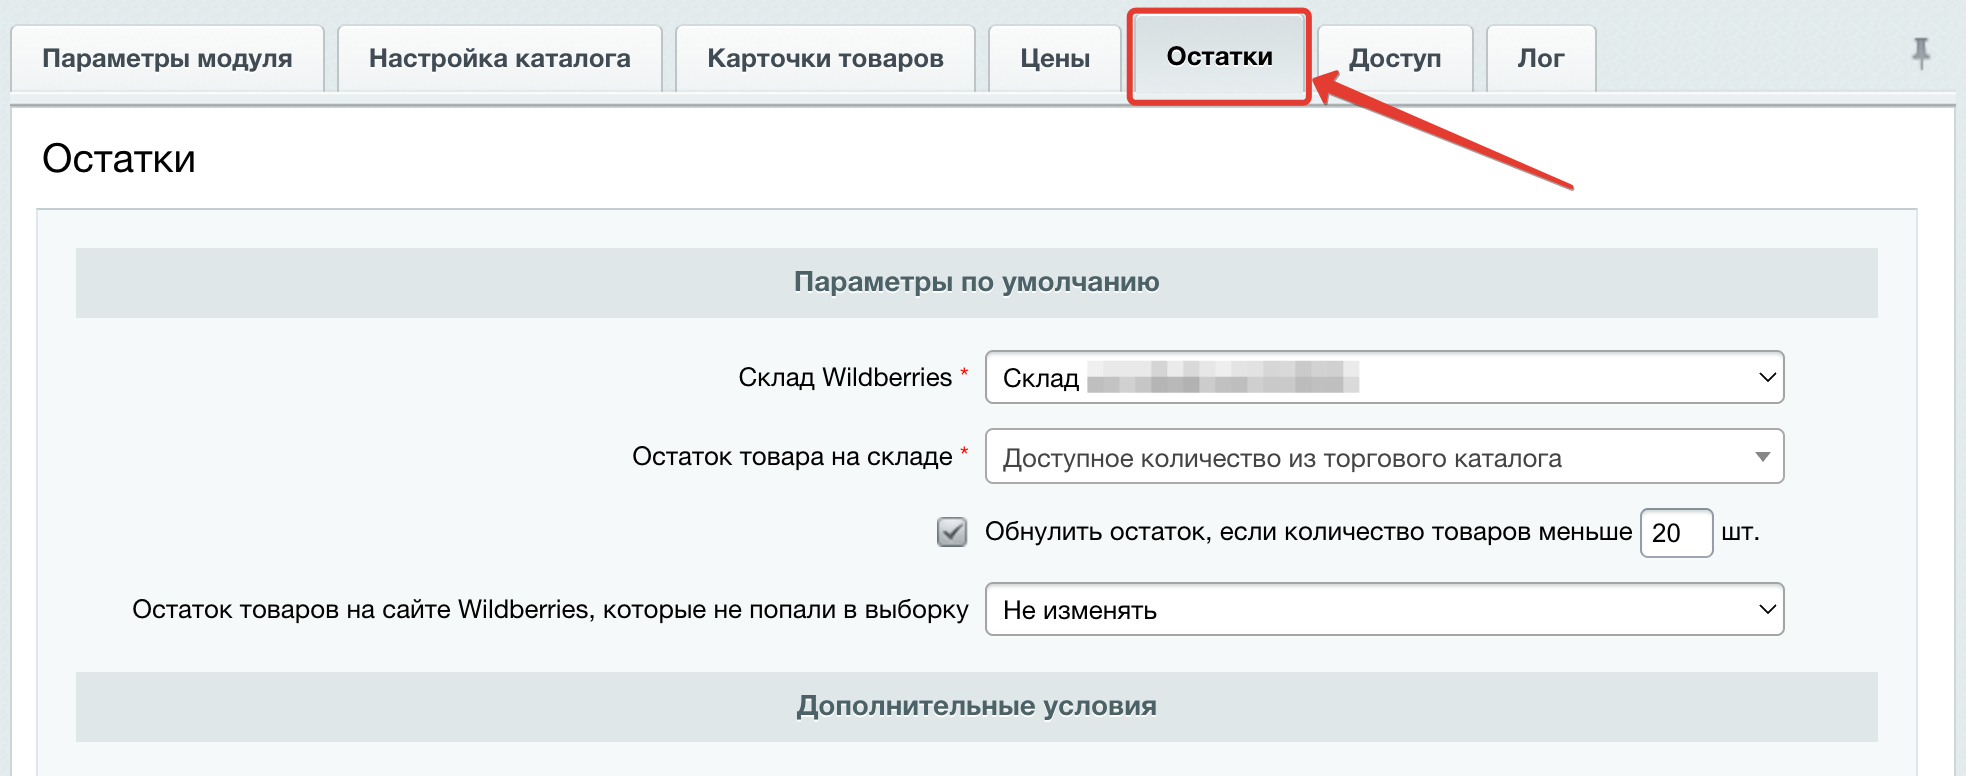Viewport: 1966px width, 776px height.
Task: Open the Доступ tab
Action: point(1395,59)
